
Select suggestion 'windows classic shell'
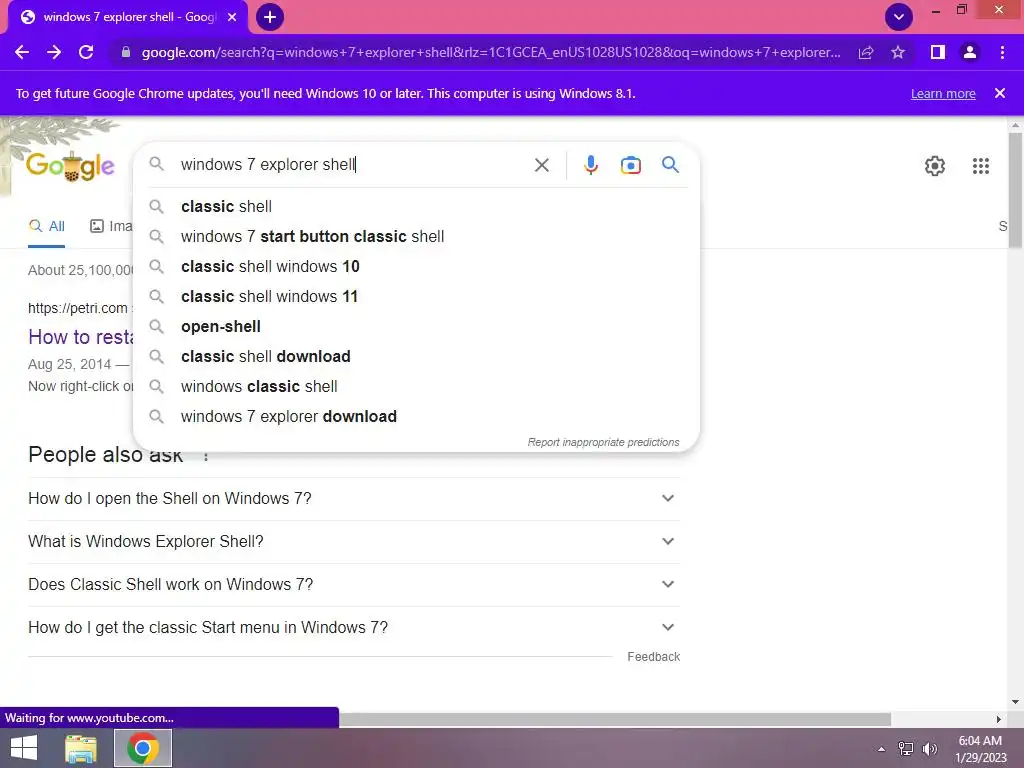pos(416,387)
